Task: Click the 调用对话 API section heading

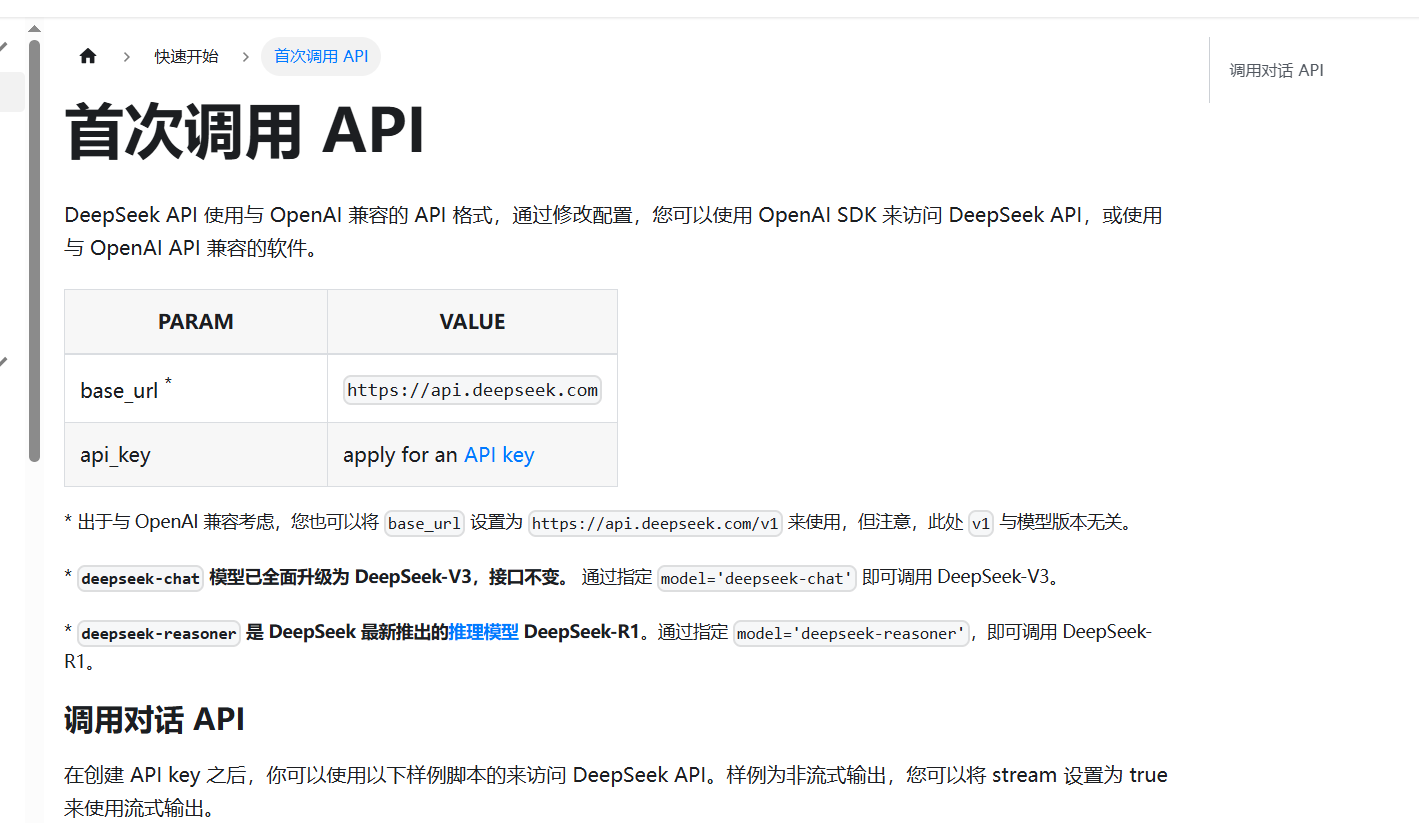Action: (154, 720)
